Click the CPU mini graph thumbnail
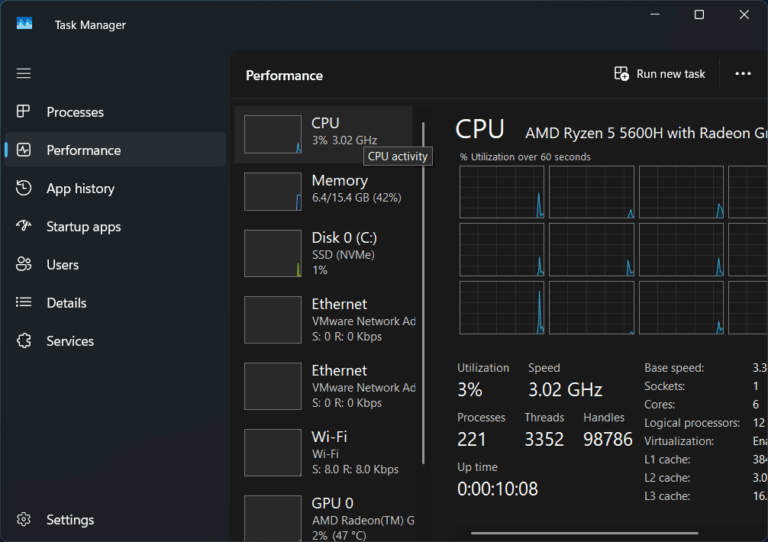The height and width of the screenshot is (542, 768). (x=273, y=135)
